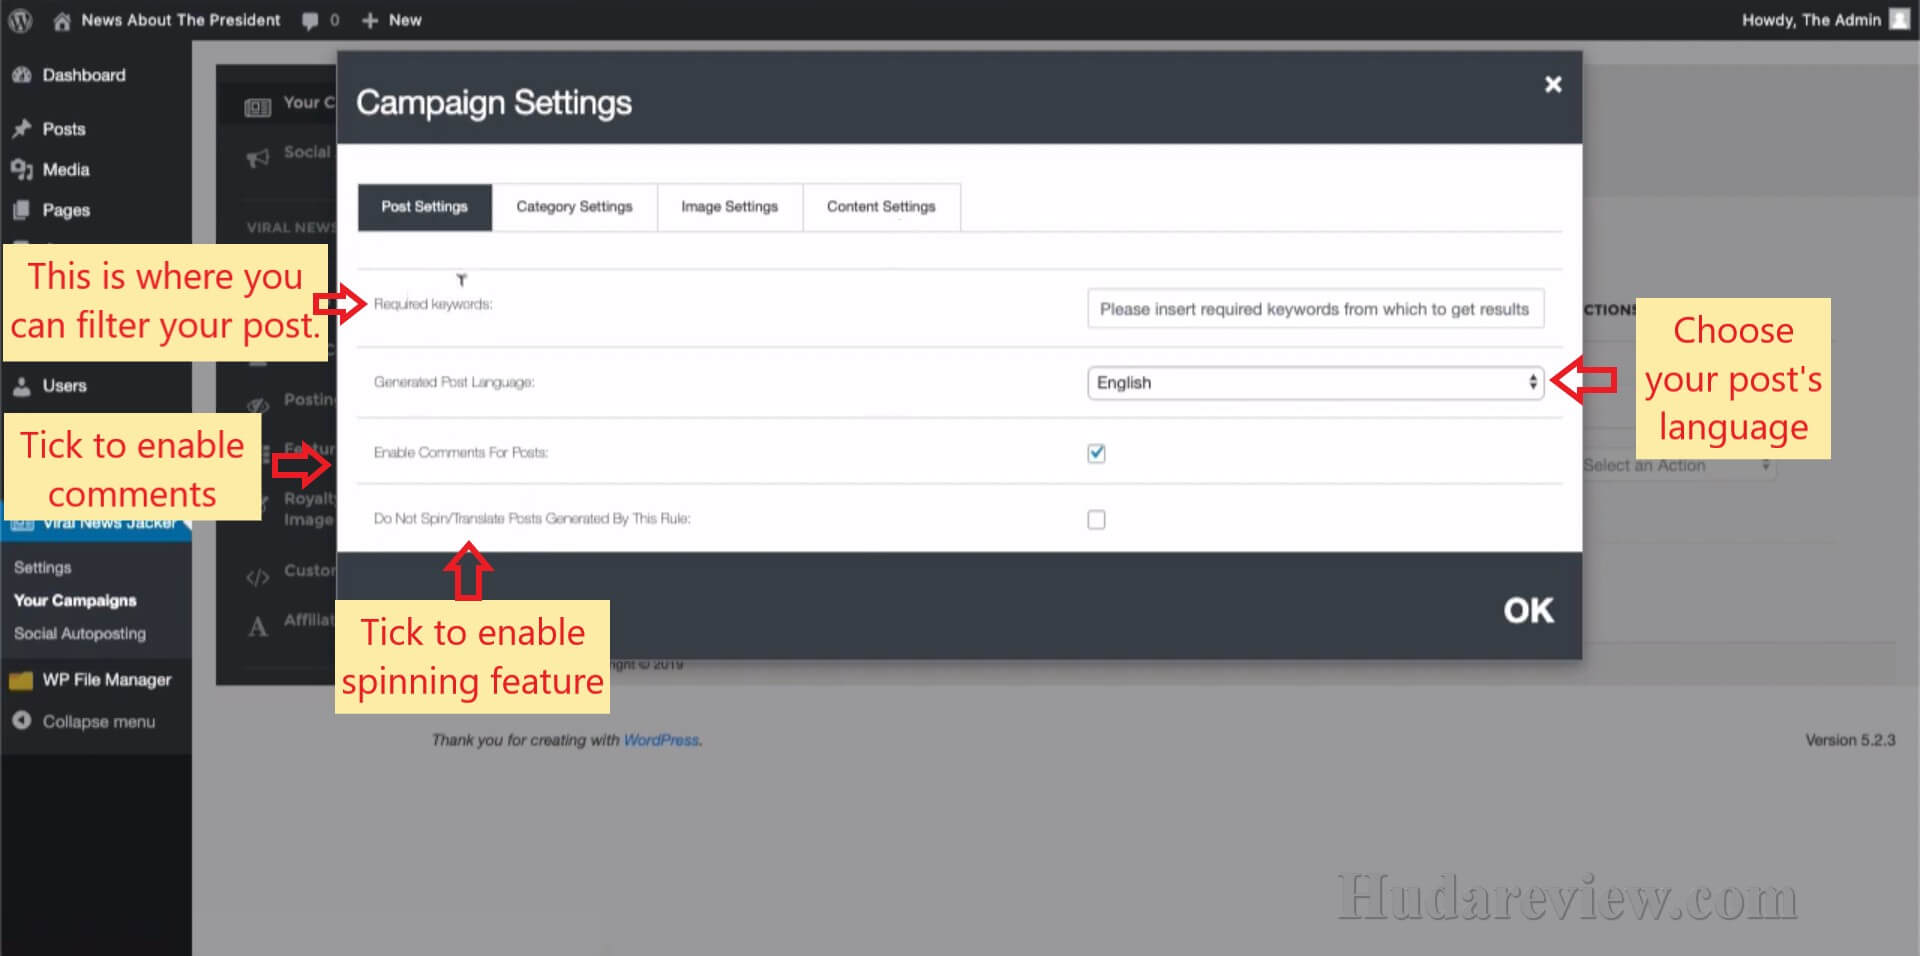Focus the Required keywords input field
This screenshot has height=956, width=1920.
1315,309
